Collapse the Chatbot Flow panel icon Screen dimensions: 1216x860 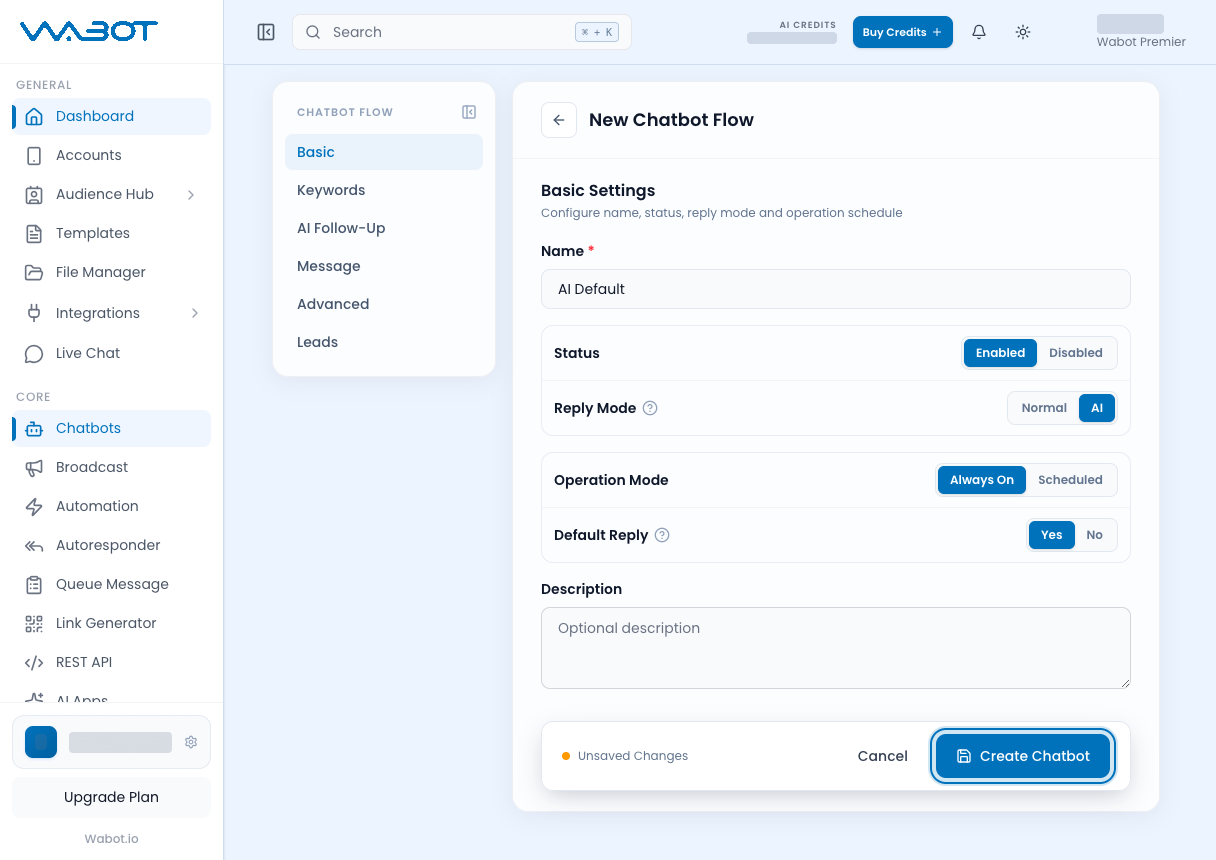pos(469,112)
